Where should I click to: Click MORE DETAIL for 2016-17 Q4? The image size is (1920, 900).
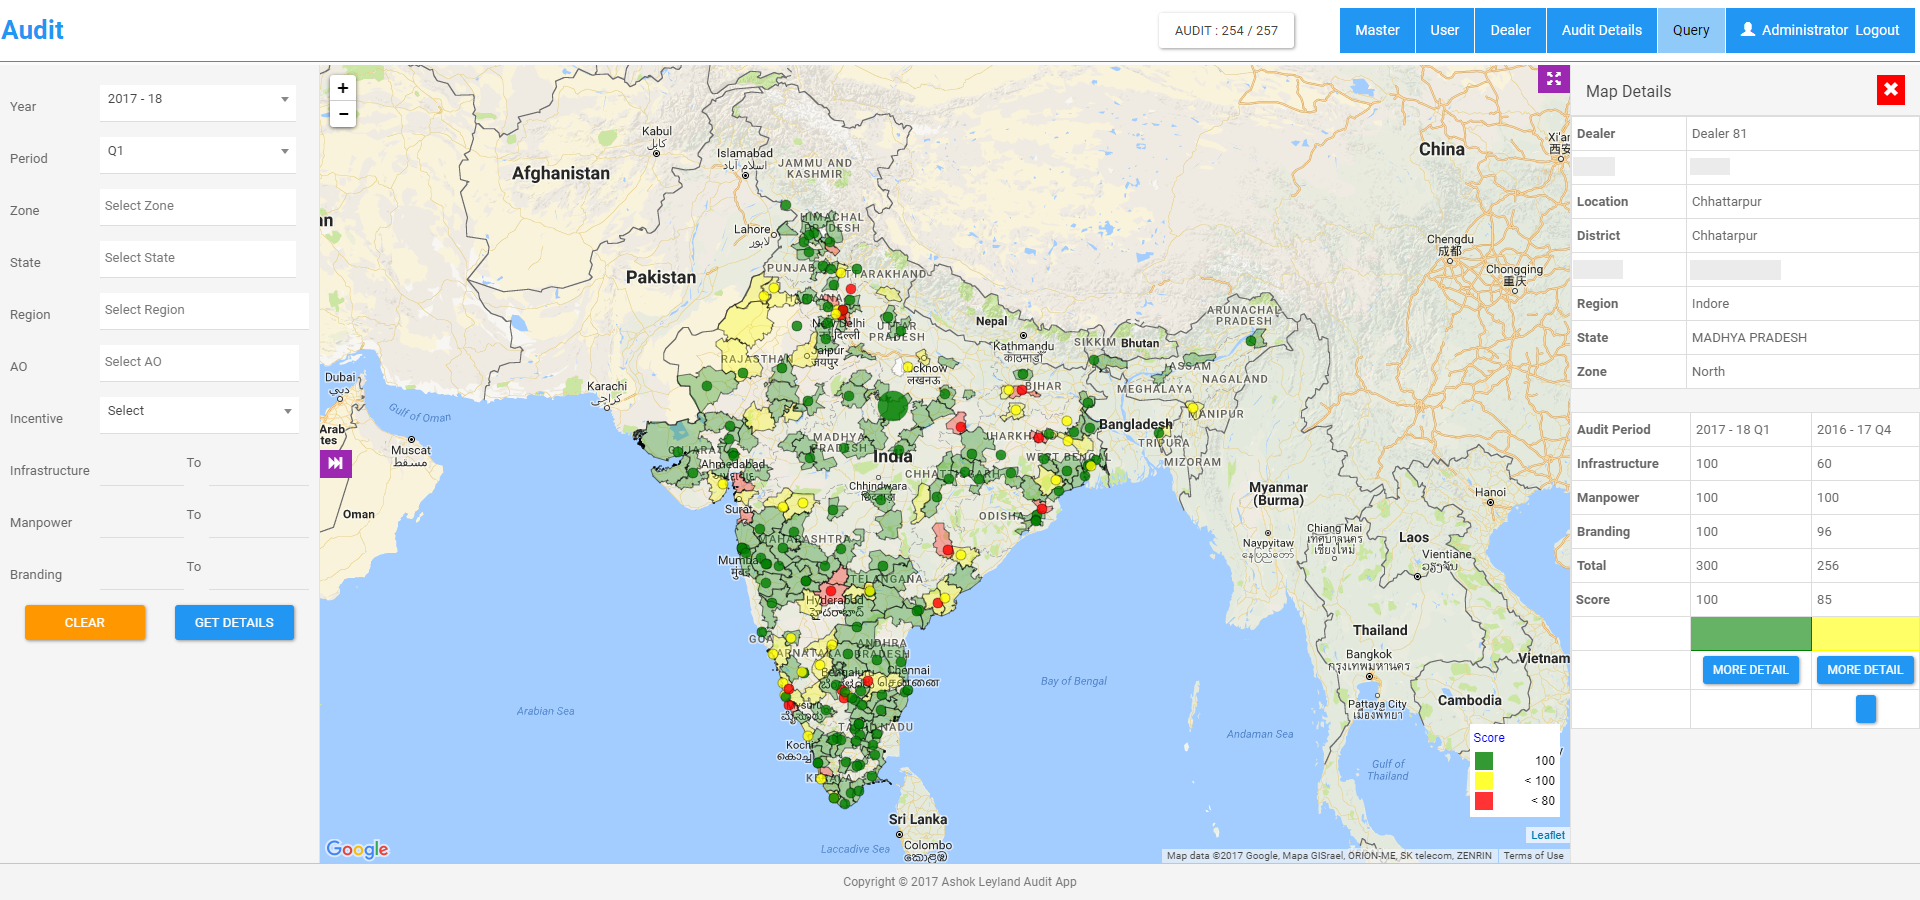click(1865, 670)
